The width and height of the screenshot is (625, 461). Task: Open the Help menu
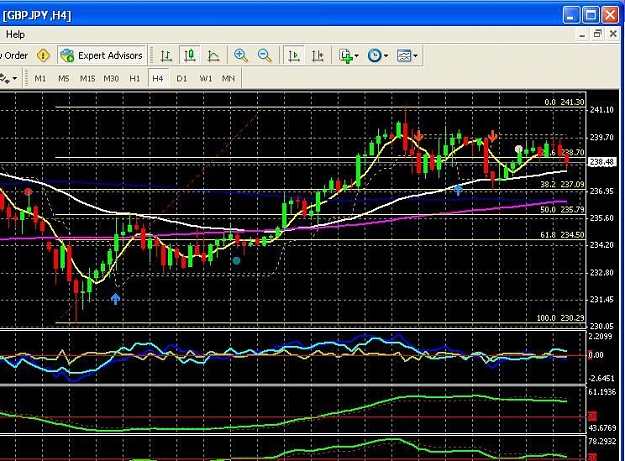tap(15, 35)
